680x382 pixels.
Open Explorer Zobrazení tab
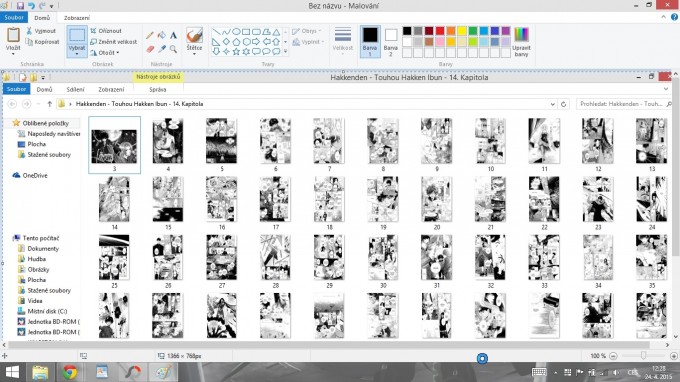pos(111,89)
